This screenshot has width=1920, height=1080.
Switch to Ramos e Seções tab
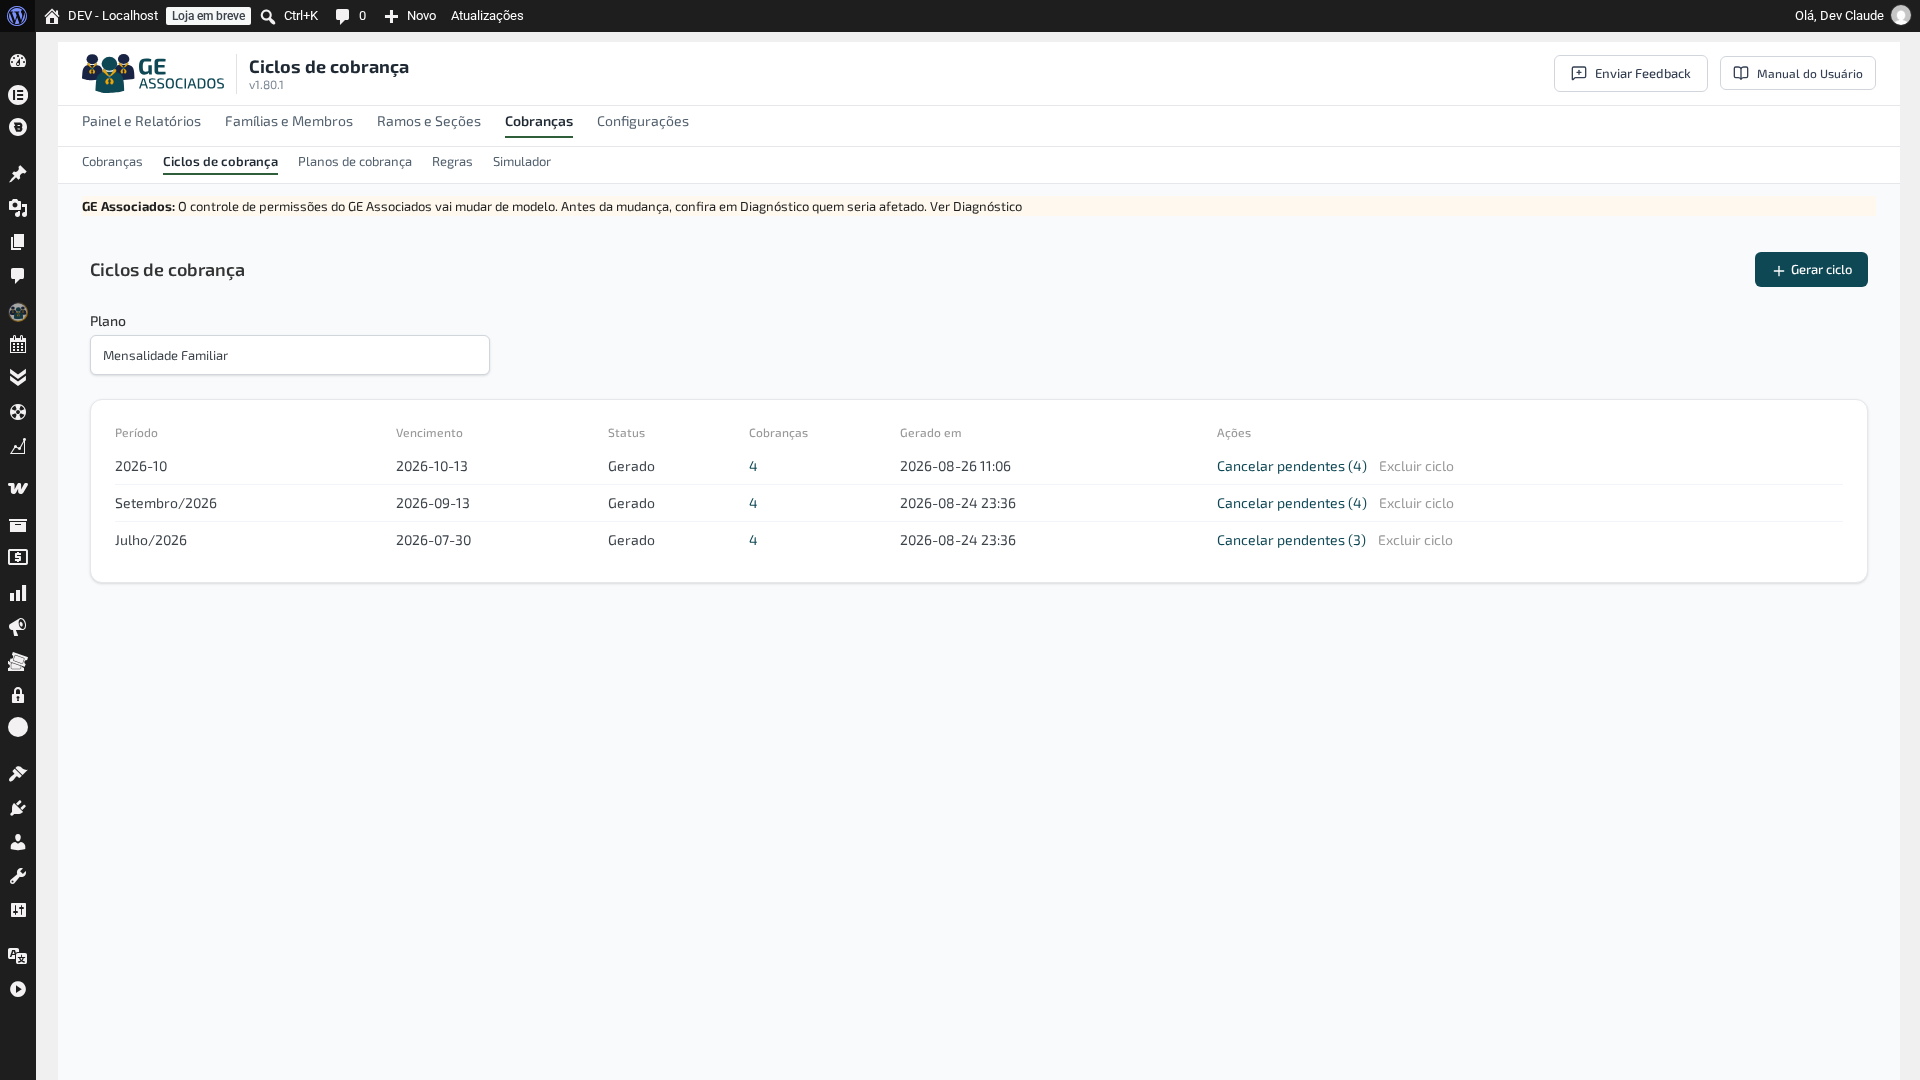coord(429,121)
